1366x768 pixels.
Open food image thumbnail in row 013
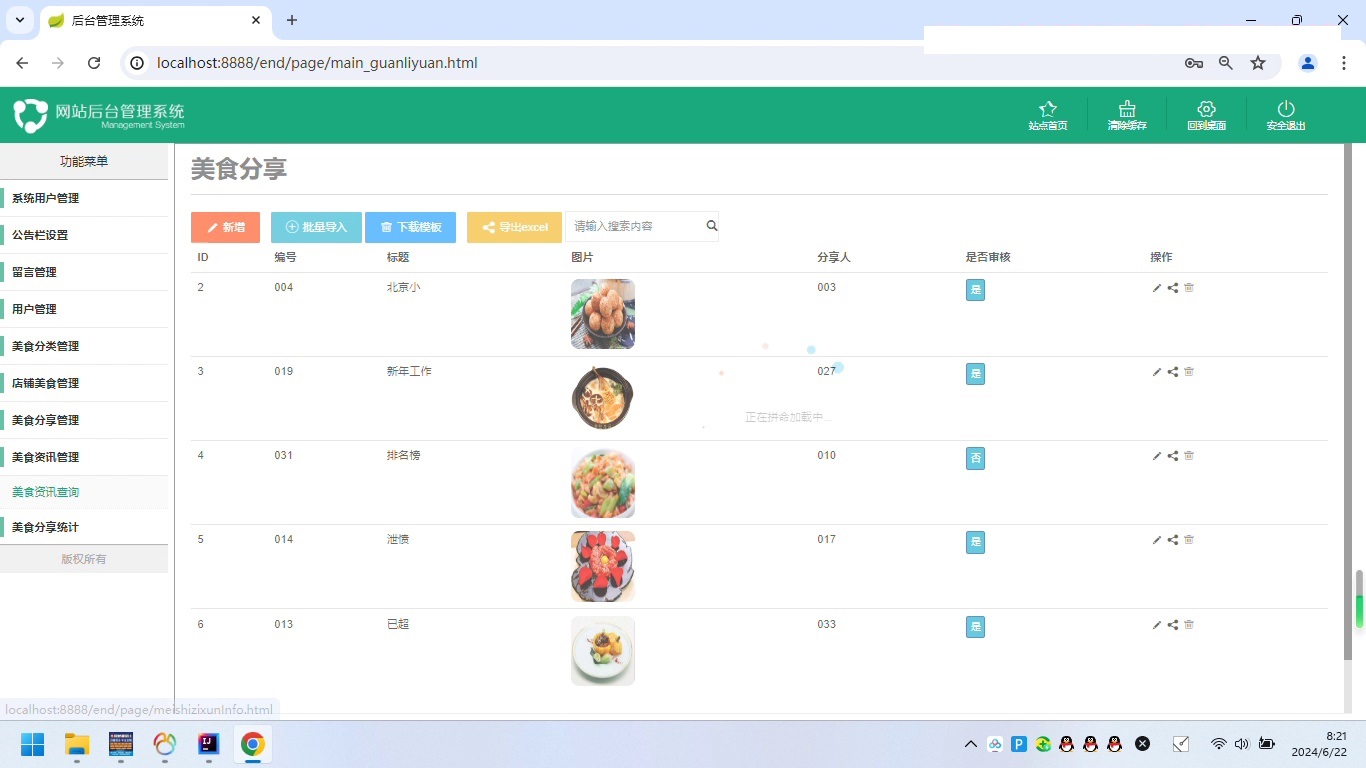603,651
